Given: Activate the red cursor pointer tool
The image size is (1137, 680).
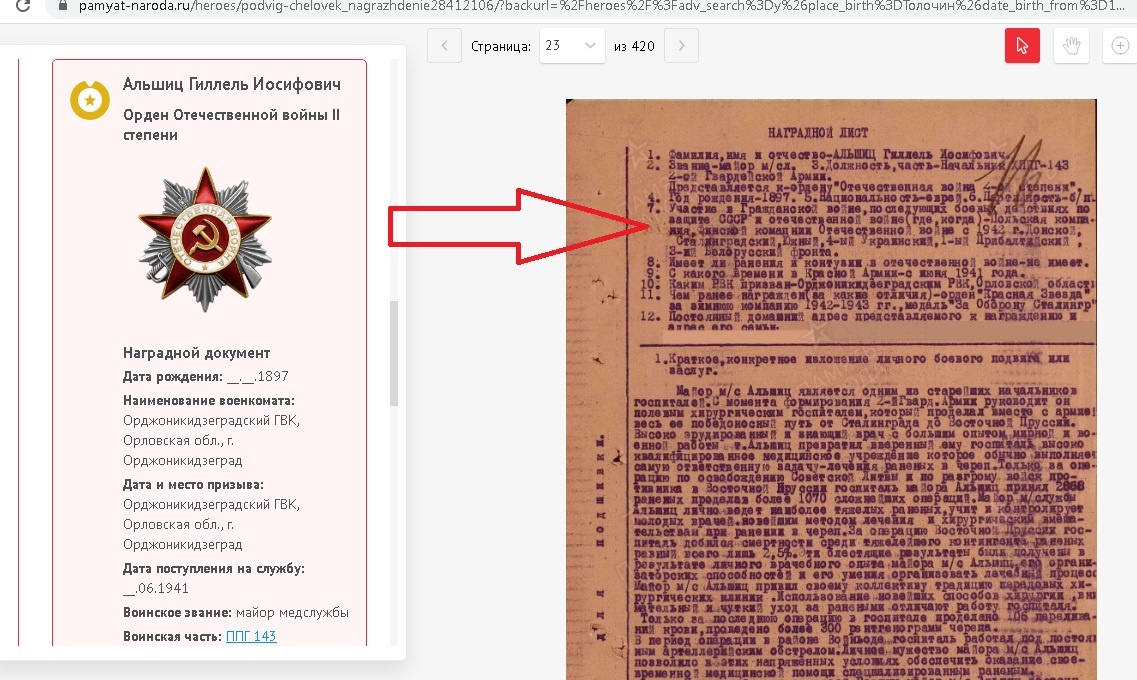Looking at the screenshot, I should [1022, 46].
